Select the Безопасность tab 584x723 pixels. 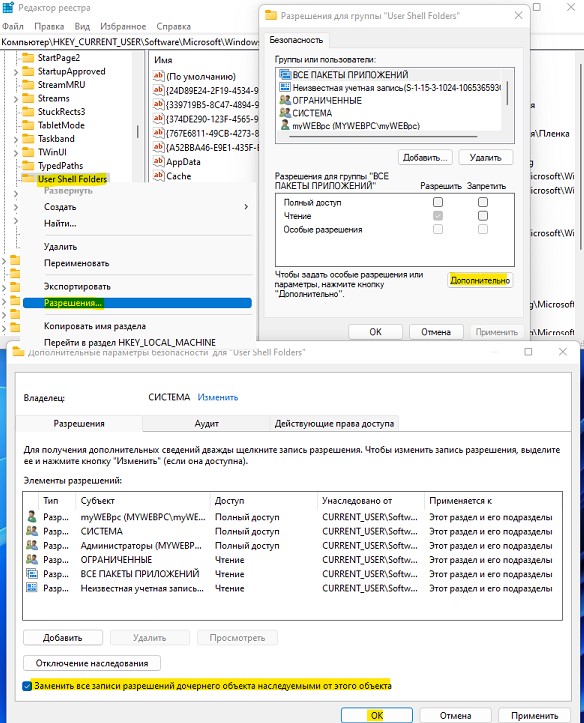coord(296,40)
